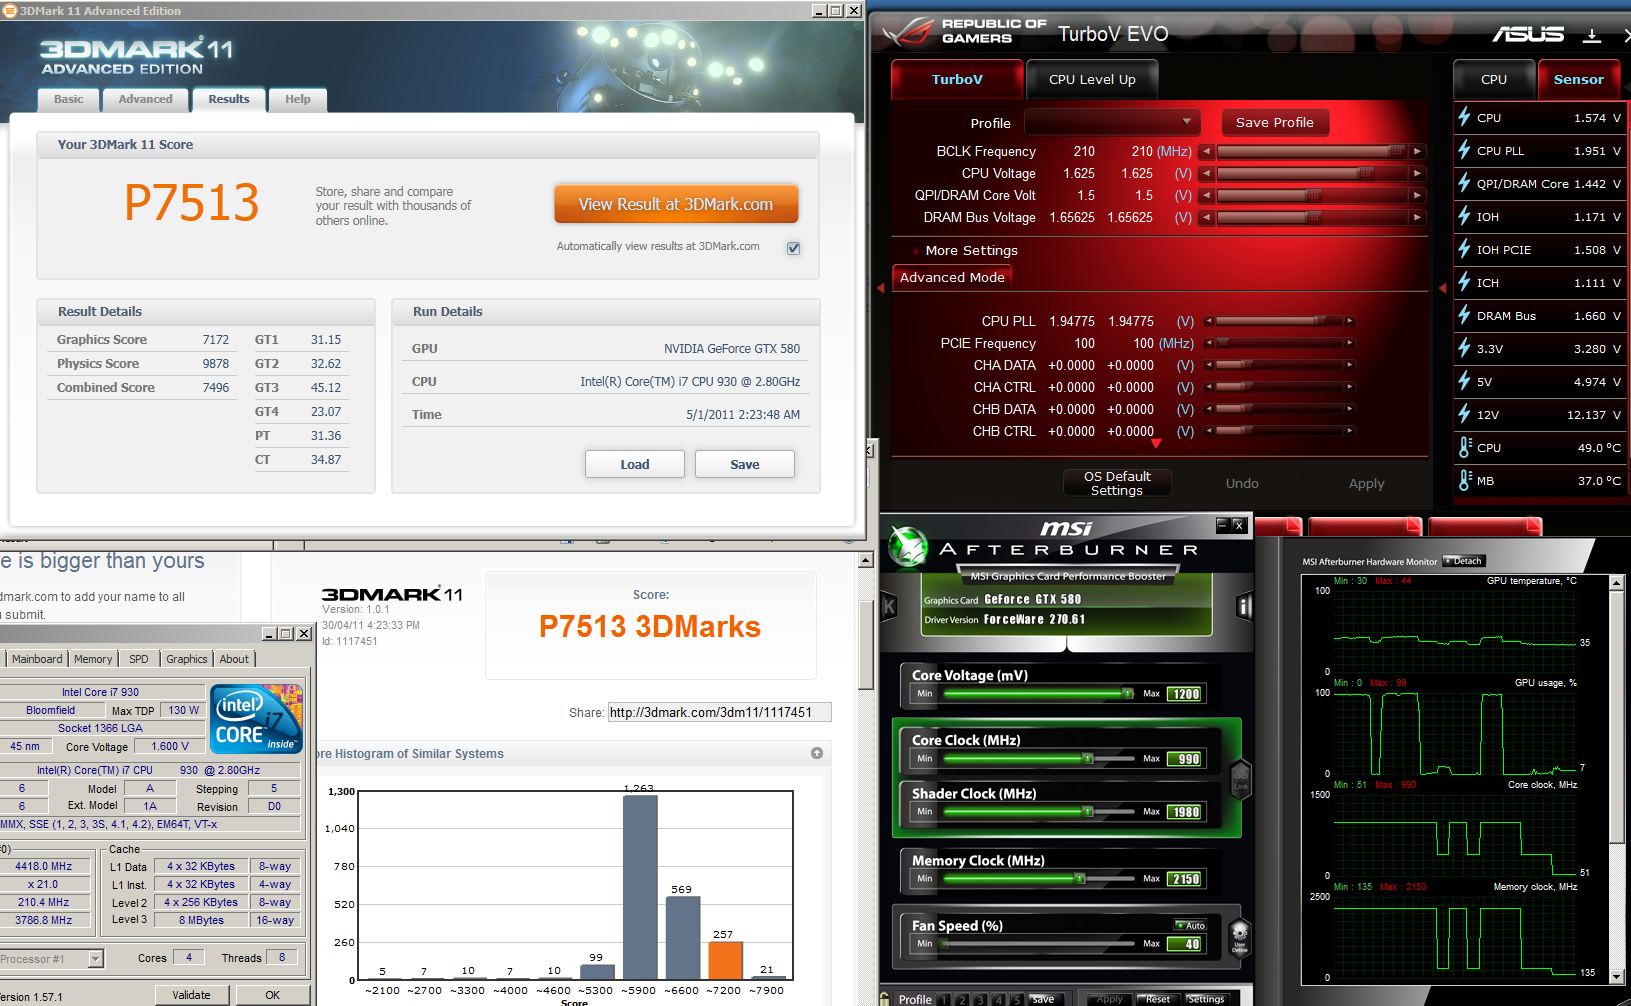Decrease BCLK Frequency with left arrow
The width and height of the screenshot is (1631, 1006).
click(x=1207, y=151)
